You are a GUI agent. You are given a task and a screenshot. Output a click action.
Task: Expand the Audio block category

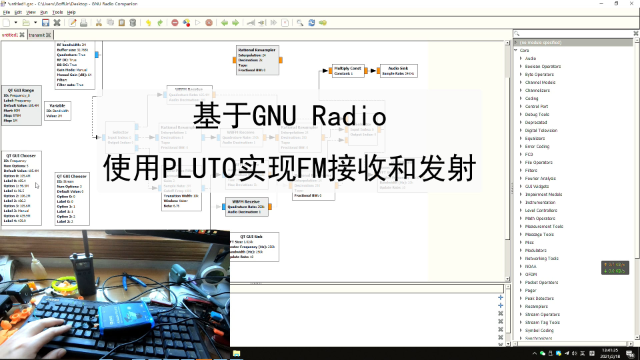point(521,58)
